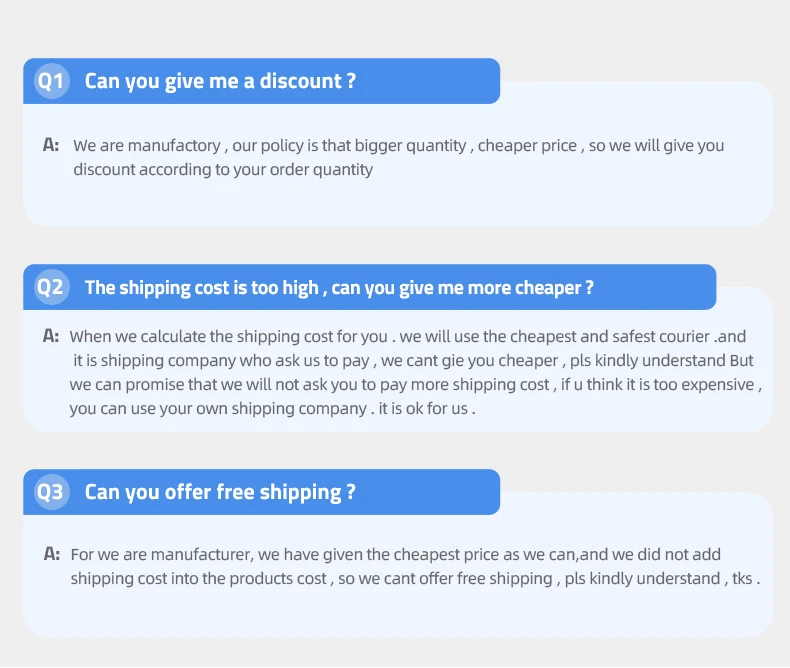This screenshot has width=790, height=668.
Task: Expand the "shipping cost is too high" question
Action: tap(339, 288)
